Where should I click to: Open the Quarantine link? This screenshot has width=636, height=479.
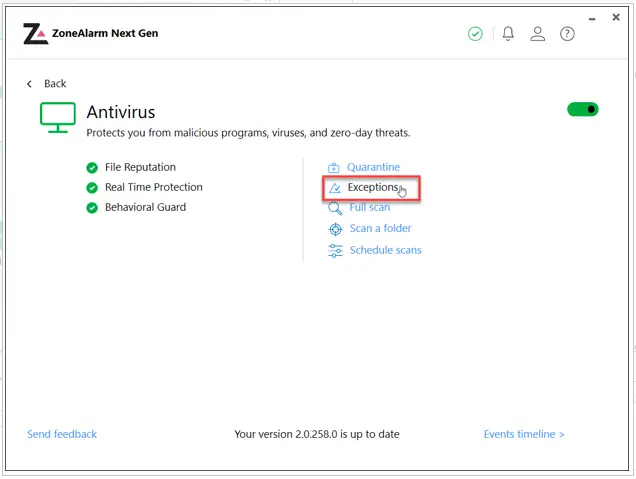(x=373, y=167)
